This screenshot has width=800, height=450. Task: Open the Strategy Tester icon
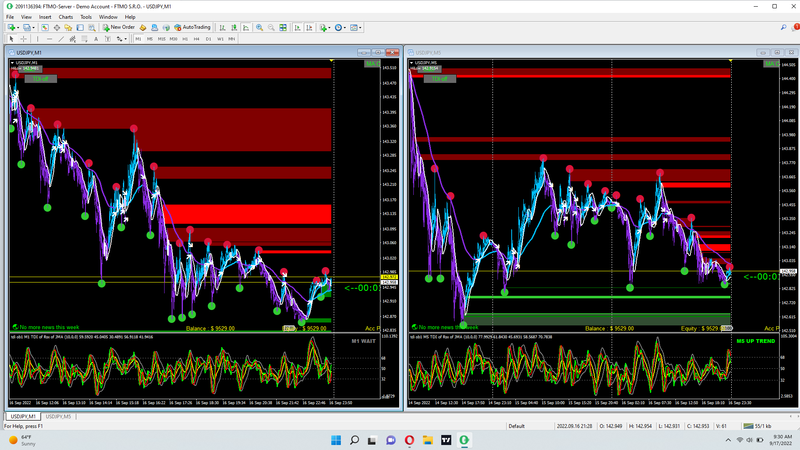tap(92, 28)
